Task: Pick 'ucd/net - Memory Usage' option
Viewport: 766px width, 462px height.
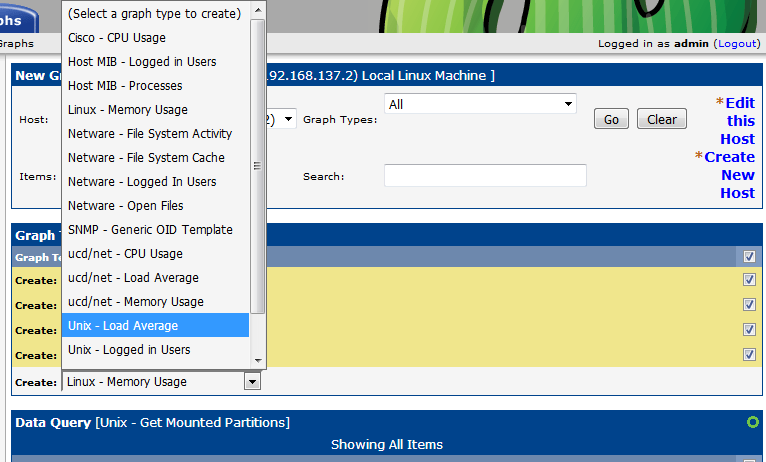Action: click(155, 301)
